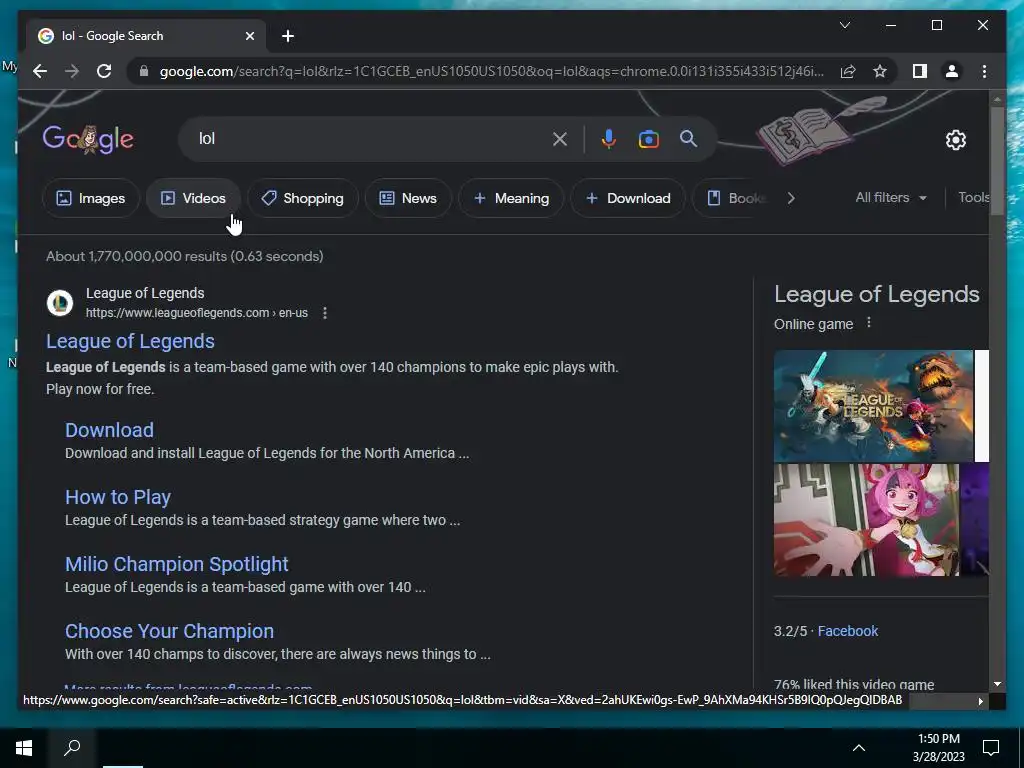Open the tab search dropdown arrow
The width and height of the screenshot is (1024, 768).
(x=844, y=25)
